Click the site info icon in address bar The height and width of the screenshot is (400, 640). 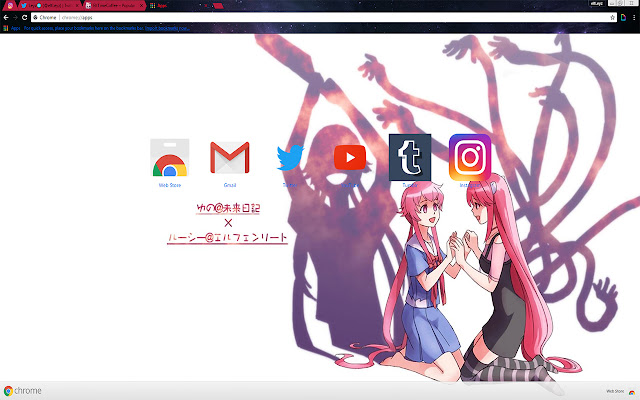pos(36,18)
